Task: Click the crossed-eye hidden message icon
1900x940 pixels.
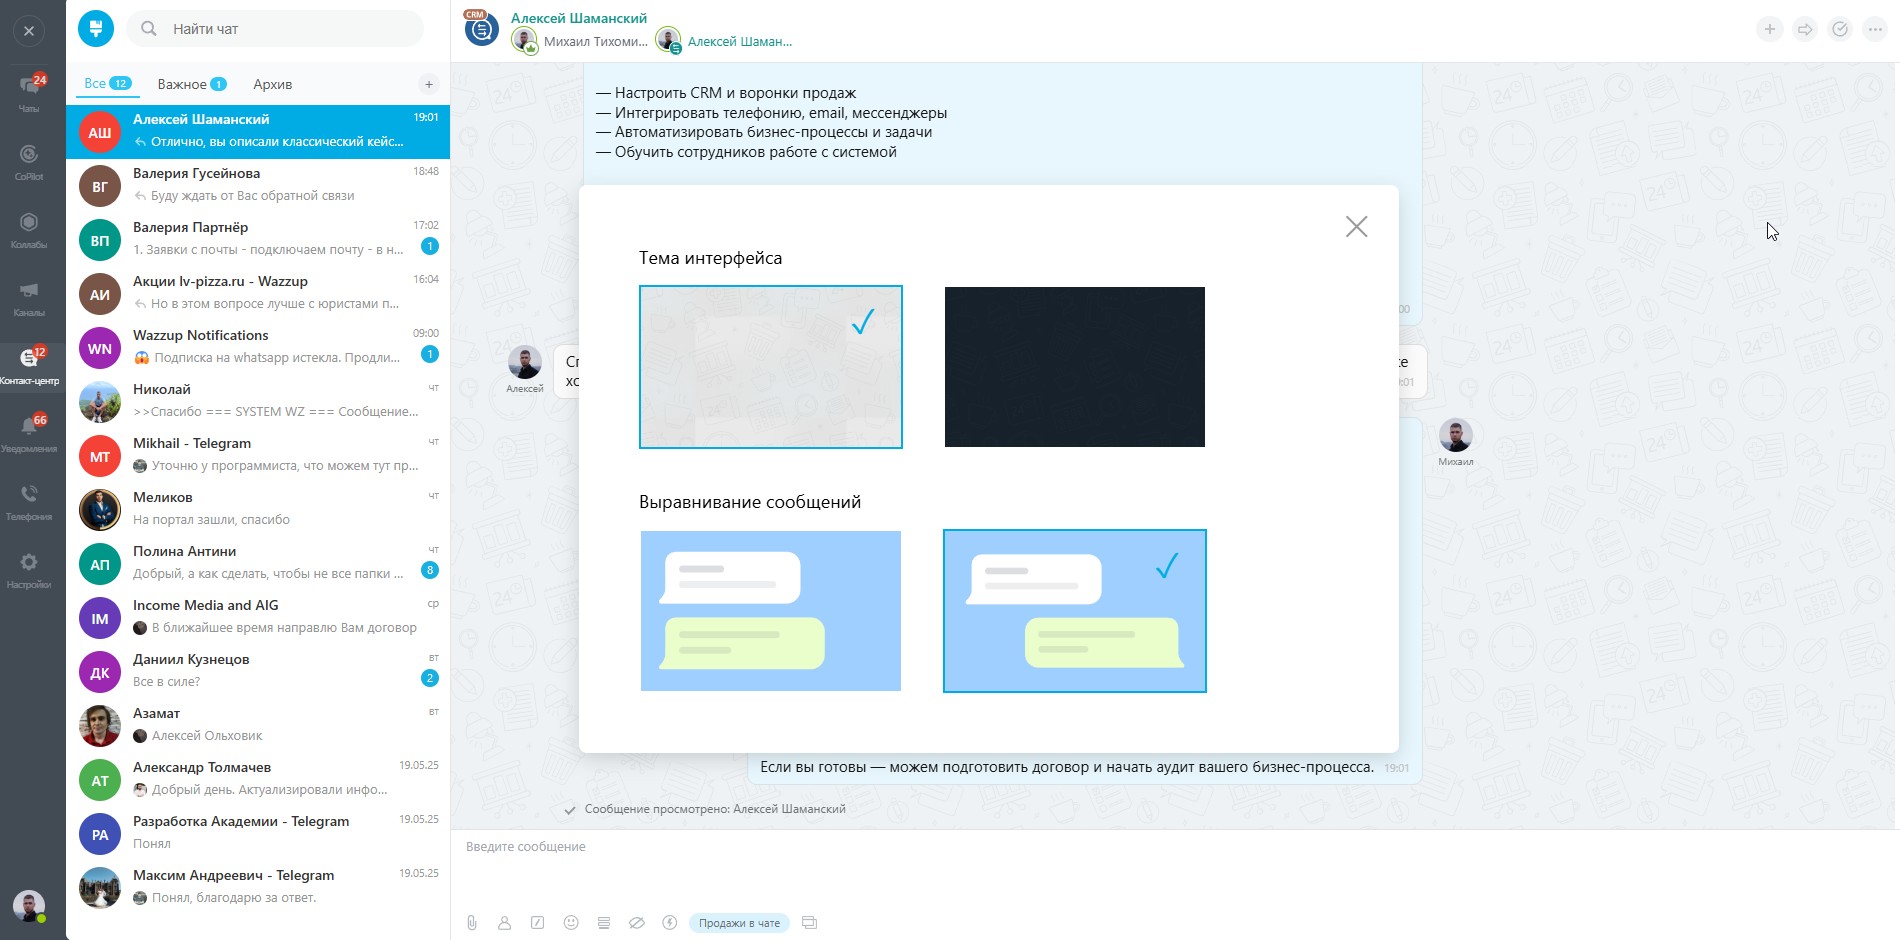Action: tap(636, 923)
